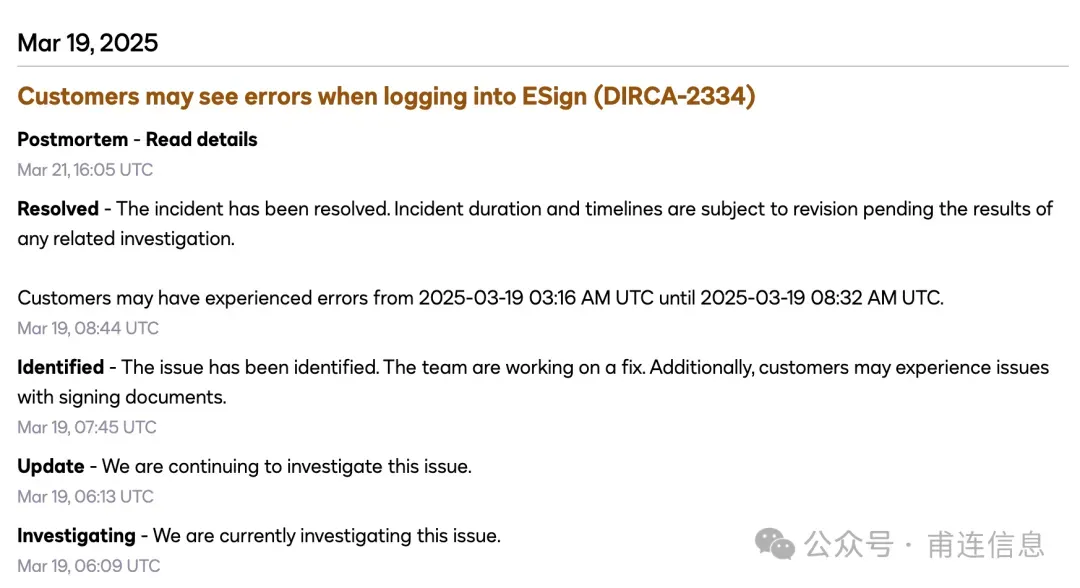Select the bold "Update" status label

pyautogui.click(x=51, y=466)
